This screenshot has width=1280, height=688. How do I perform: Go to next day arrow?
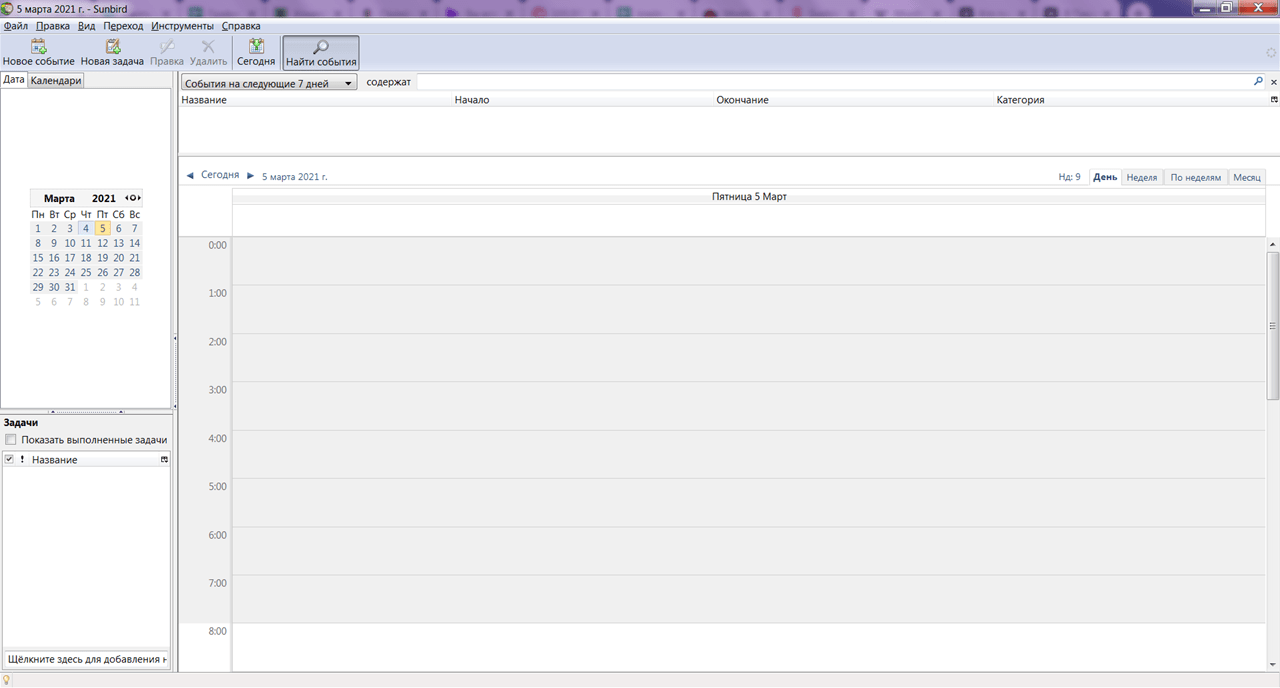[x=250, y=175]
